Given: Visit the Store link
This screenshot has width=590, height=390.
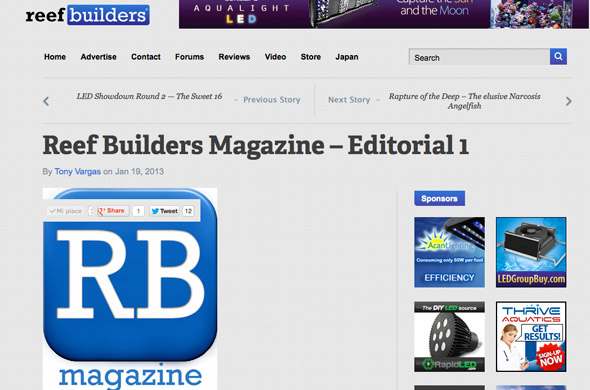Looking at the screenshot, I should click(x=310, y=57).
